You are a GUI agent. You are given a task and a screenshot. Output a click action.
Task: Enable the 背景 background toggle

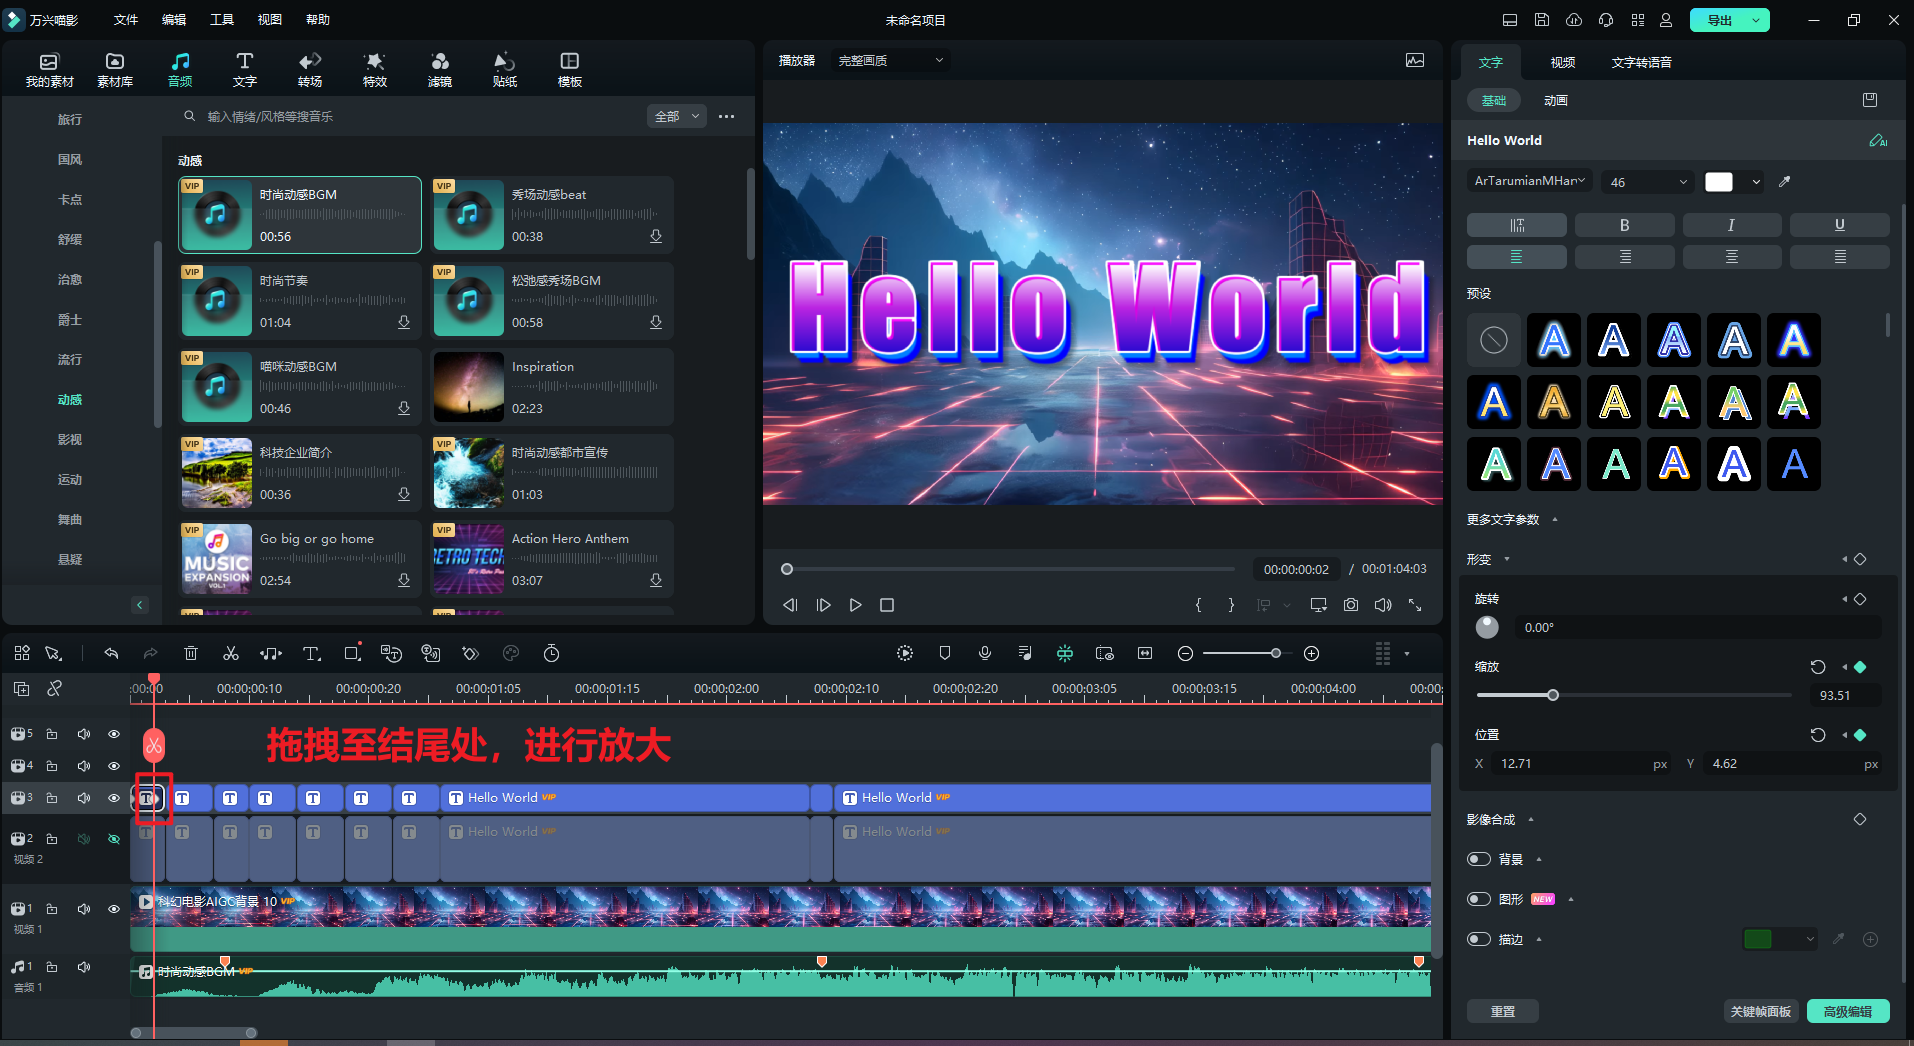click(x=1479, y=859)
